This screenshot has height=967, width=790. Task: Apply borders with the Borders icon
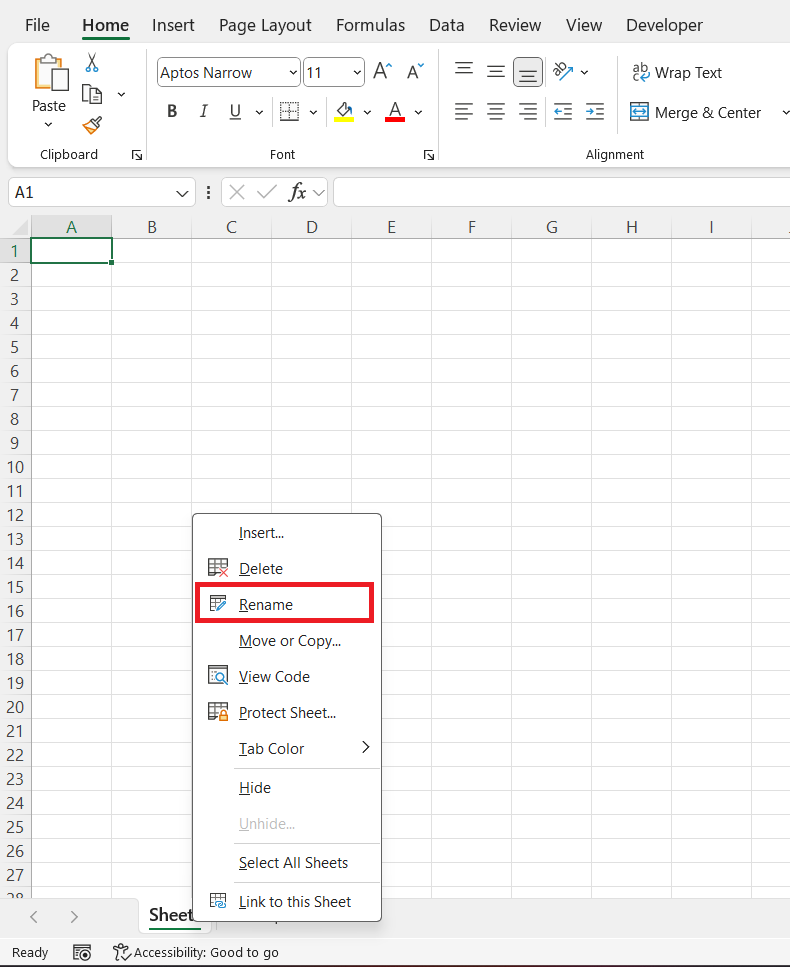coord(289,112)
